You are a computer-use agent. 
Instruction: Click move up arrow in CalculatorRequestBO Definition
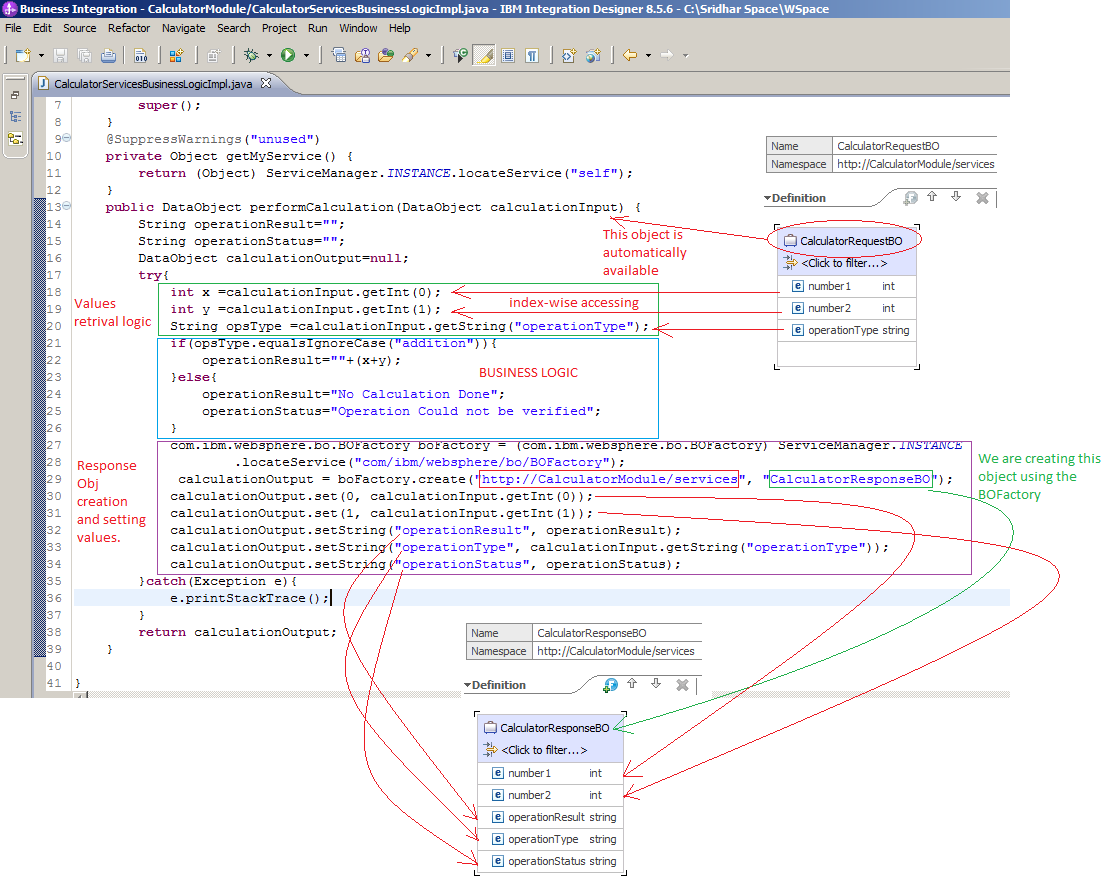coord(932,197)
